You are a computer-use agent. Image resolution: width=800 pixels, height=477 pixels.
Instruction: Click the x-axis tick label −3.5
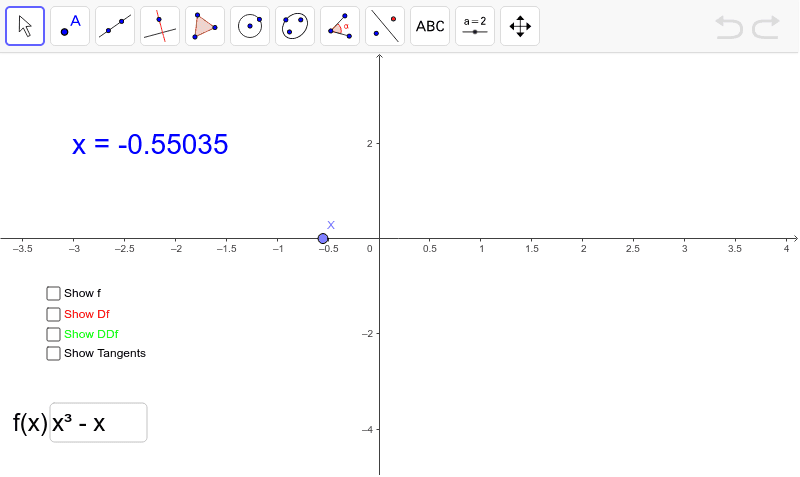(22, 248)
